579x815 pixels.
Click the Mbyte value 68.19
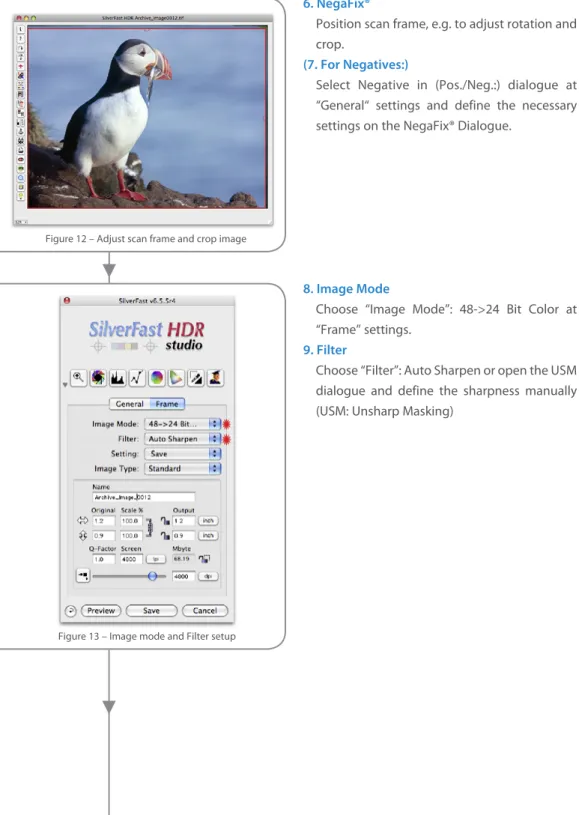[x=183, y=559]
